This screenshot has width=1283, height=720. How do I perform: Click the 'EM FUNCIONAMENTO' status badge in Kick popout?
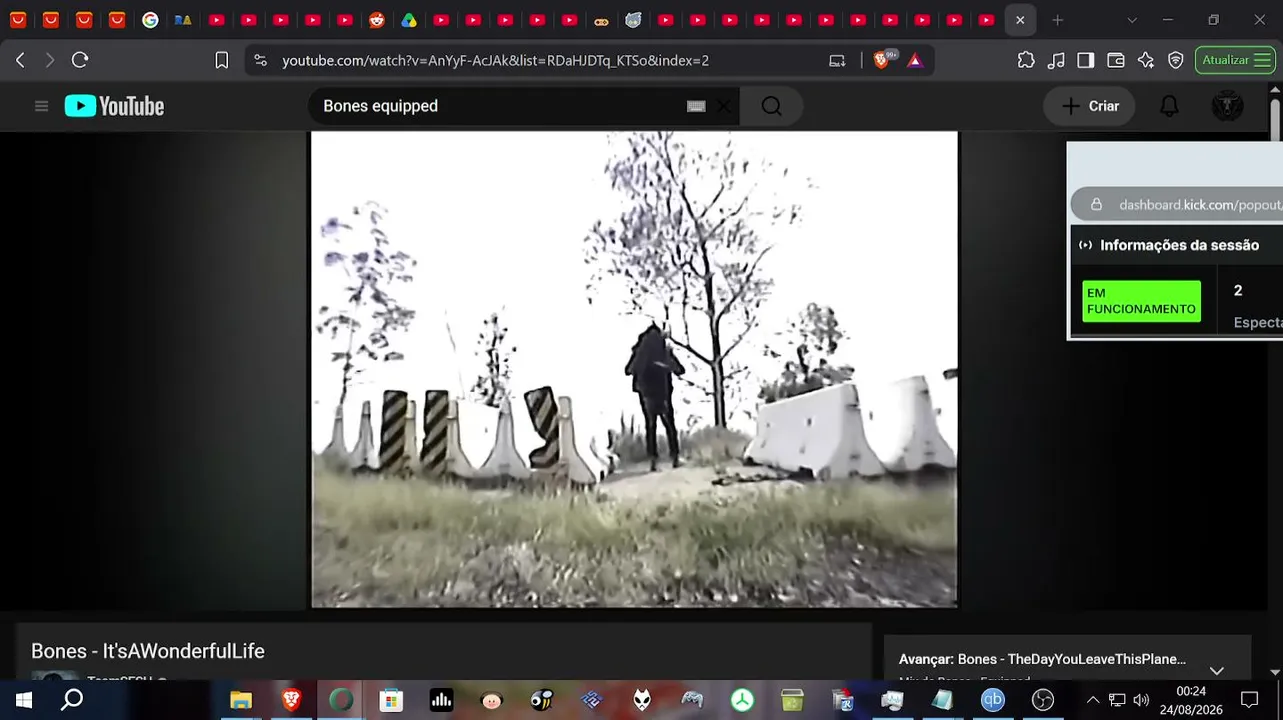(1141, 301)
